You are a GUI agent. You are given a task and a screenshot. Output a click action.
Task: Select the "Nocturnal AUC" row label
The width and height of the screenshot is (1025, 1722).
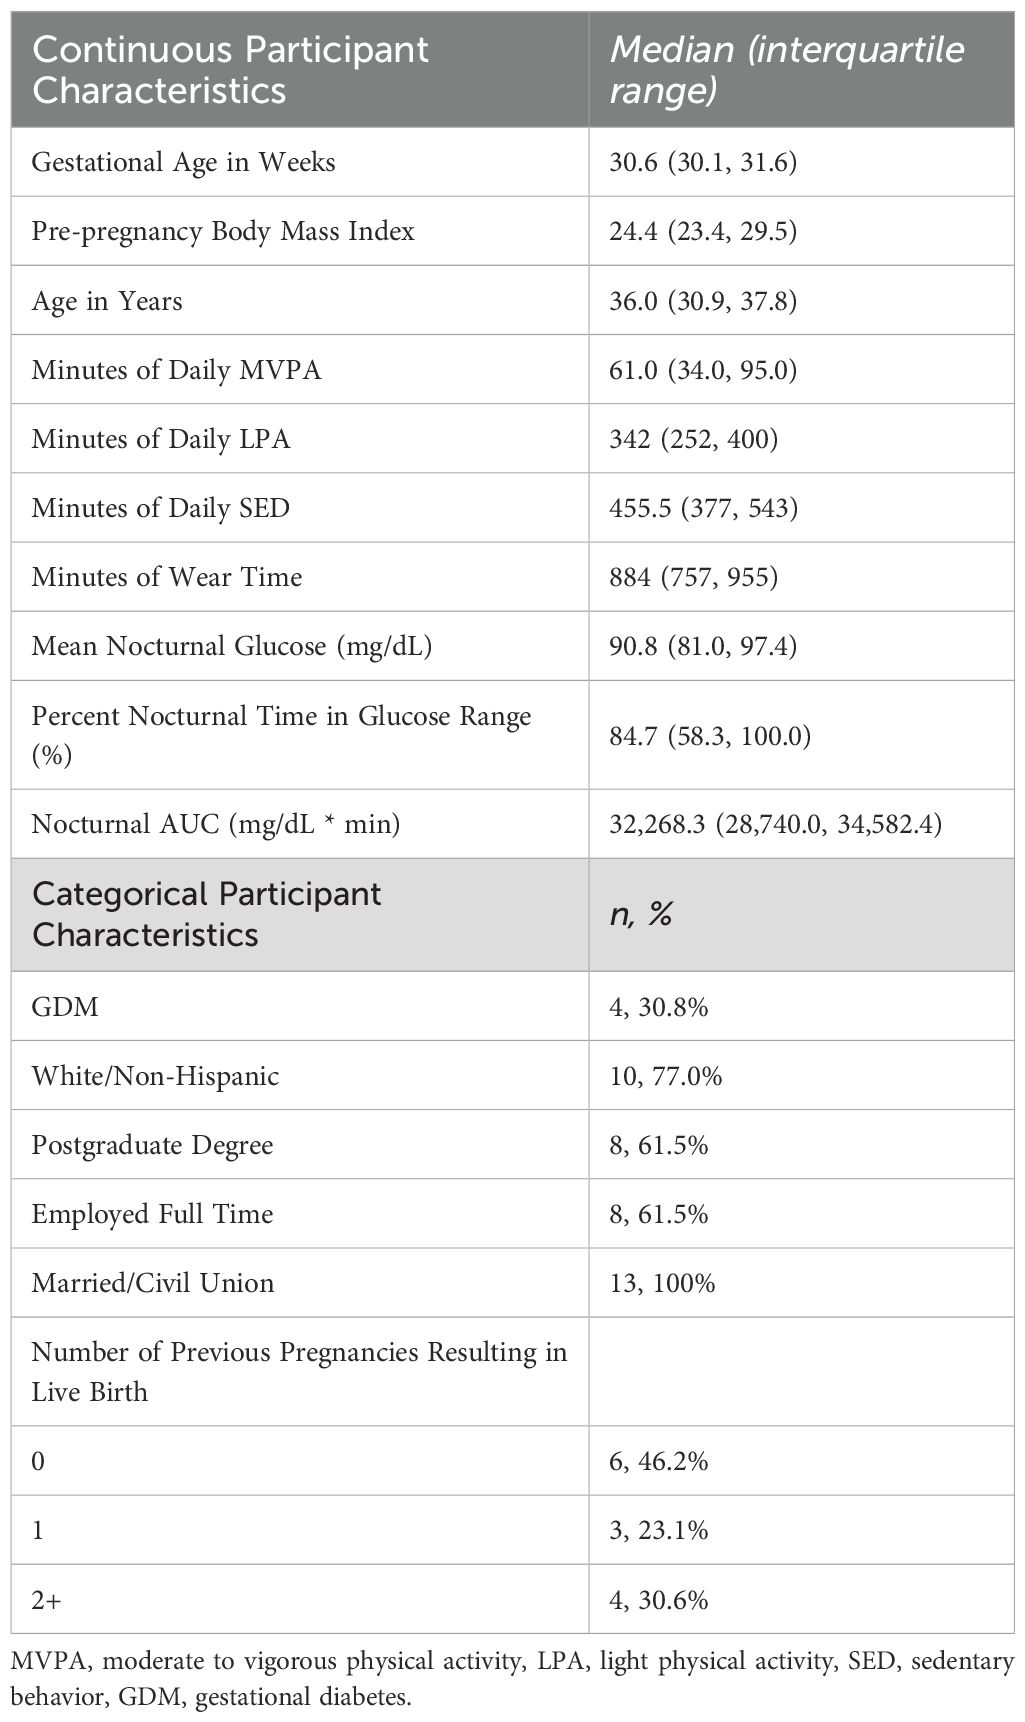216,824
